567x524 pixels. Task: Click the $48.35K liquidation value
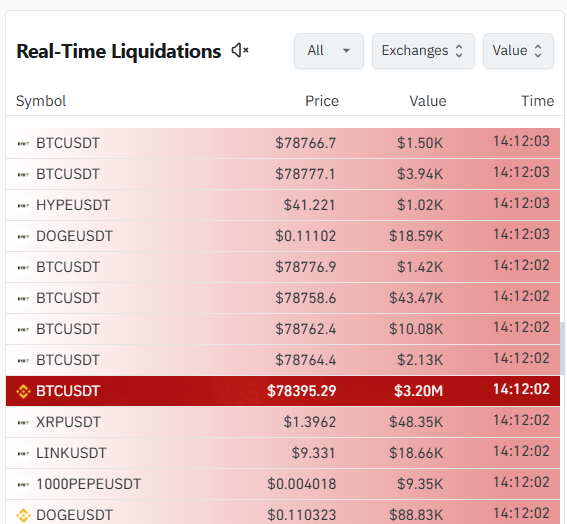(x=416, y=422)
